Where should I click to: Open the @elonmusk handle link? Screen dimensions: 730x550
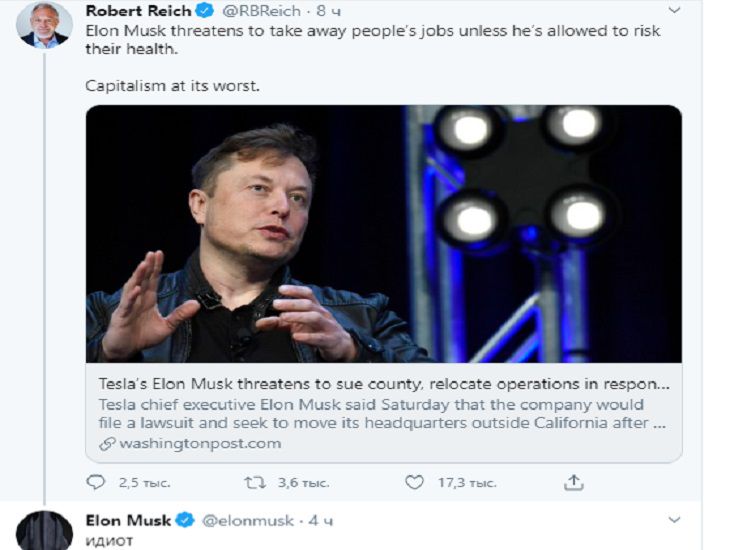coord(247,520)
